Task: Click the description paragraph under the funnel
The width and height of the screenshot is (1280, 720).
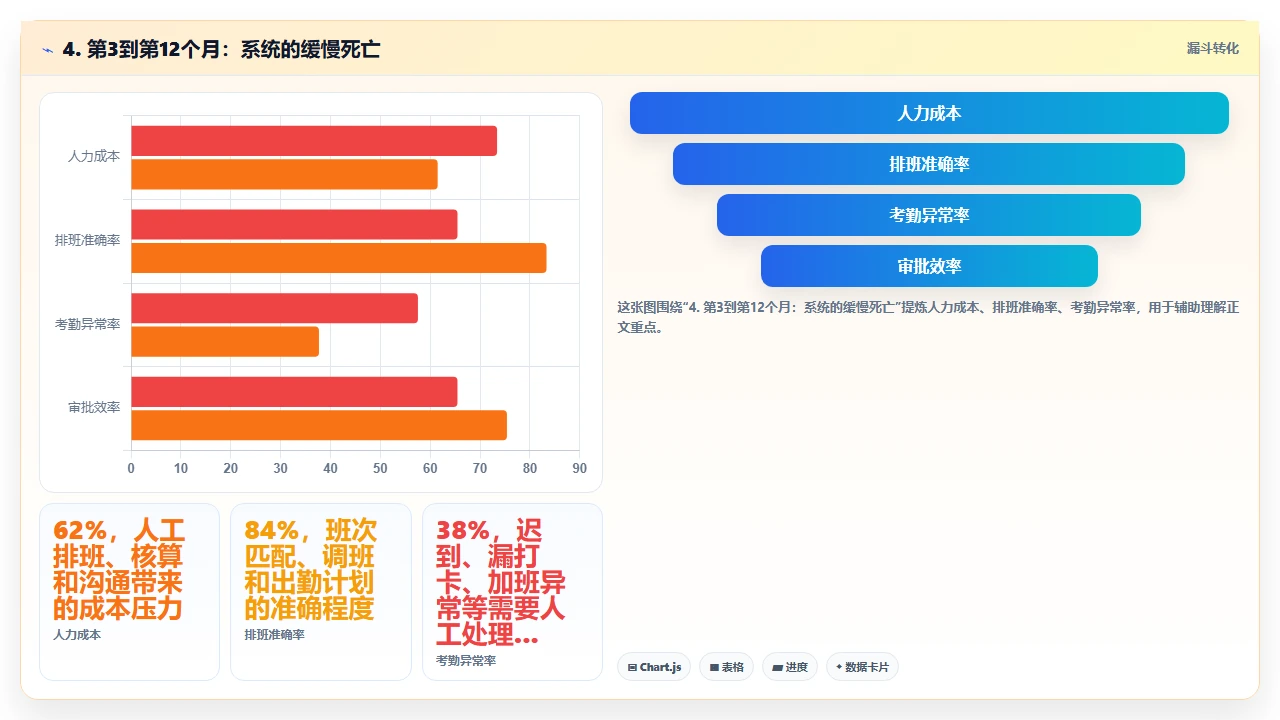Action: [x=928, y=317]
